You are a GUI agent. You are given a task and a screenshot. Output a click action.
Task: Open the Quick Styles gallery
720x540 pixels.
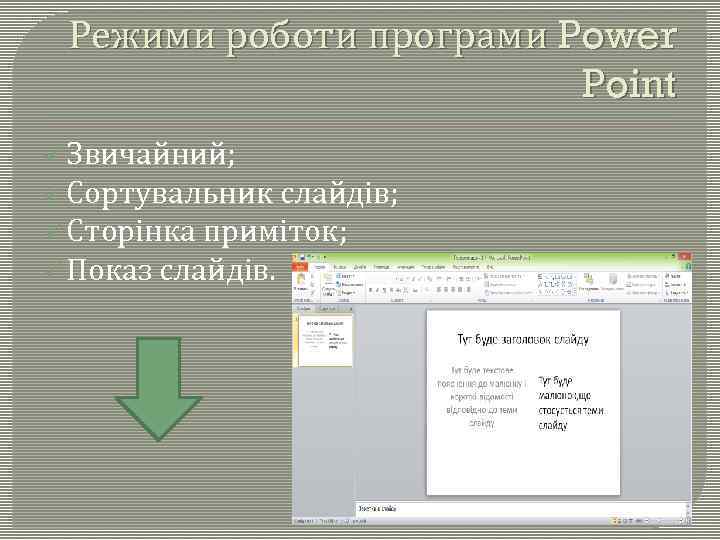[x=613, y=280]
